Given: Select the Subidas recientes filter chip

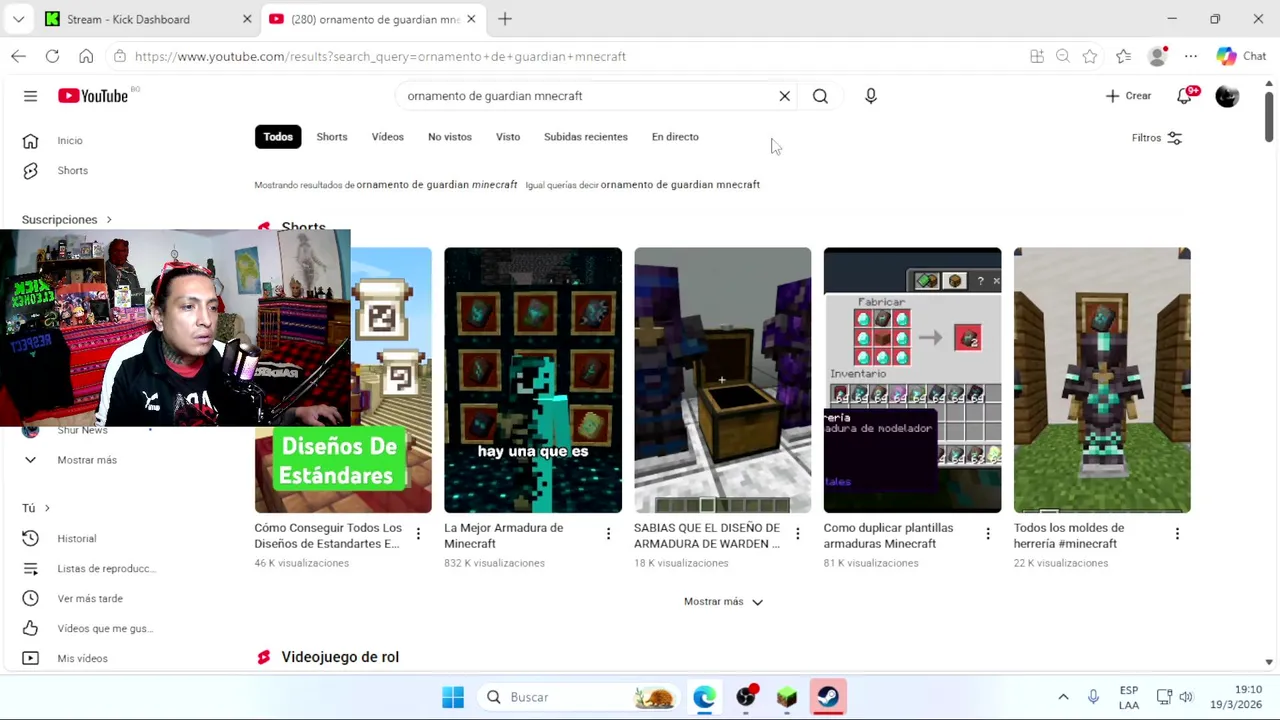Looking at the screenshot, I should tap(586, 137).
